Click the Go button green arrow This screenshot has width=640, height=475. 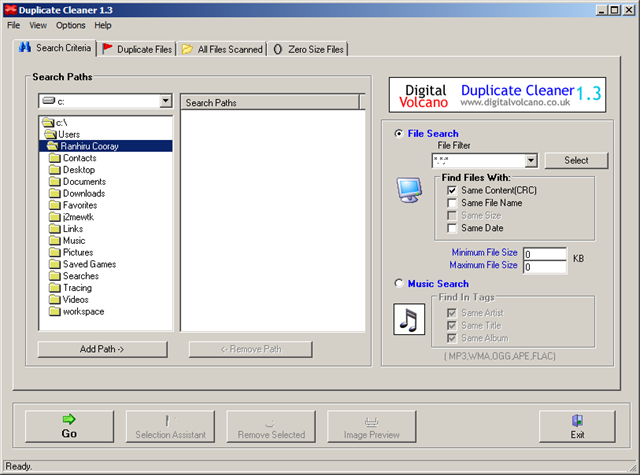tap(69, 419)
